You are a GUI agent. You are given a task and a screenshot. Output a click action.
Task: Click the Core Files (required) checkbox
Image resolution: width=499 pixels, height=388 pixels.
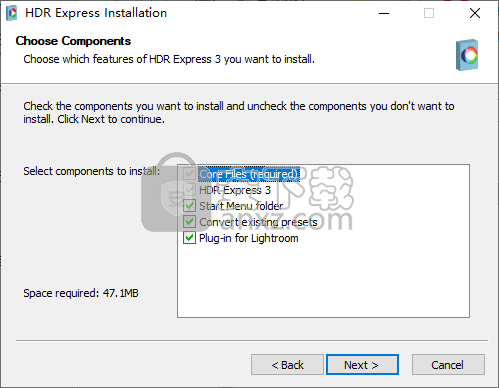click(189, 174)
